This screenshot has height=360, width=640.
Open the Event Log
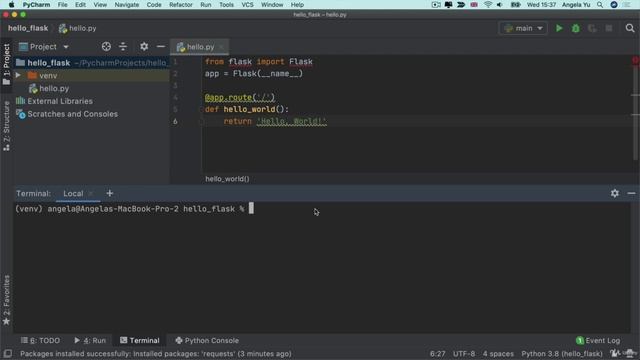tap(598, 340)
